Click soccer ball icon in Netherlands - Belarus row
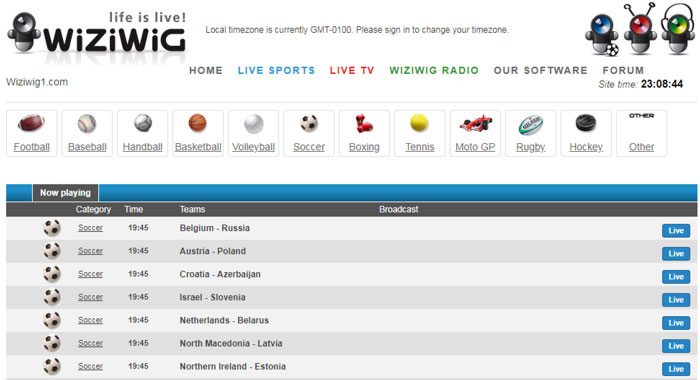Screen dimensions: 700x380 click(52, 320)
